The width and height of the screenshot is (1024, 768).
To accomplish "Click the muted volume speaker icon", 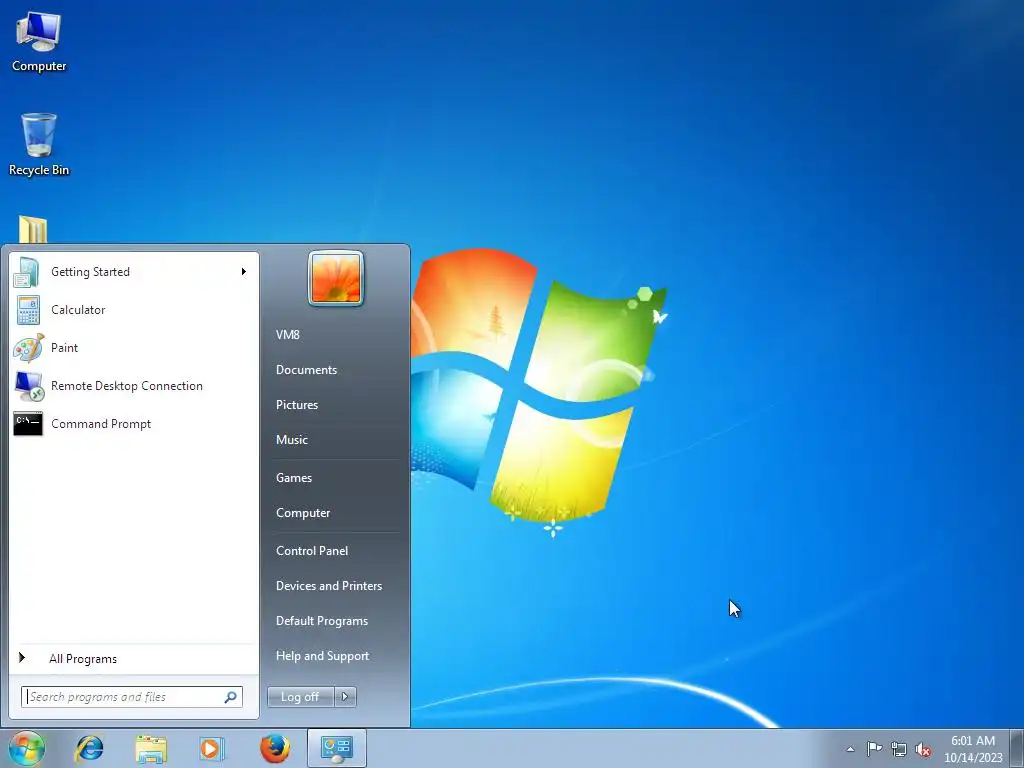I will coord(923,750).
